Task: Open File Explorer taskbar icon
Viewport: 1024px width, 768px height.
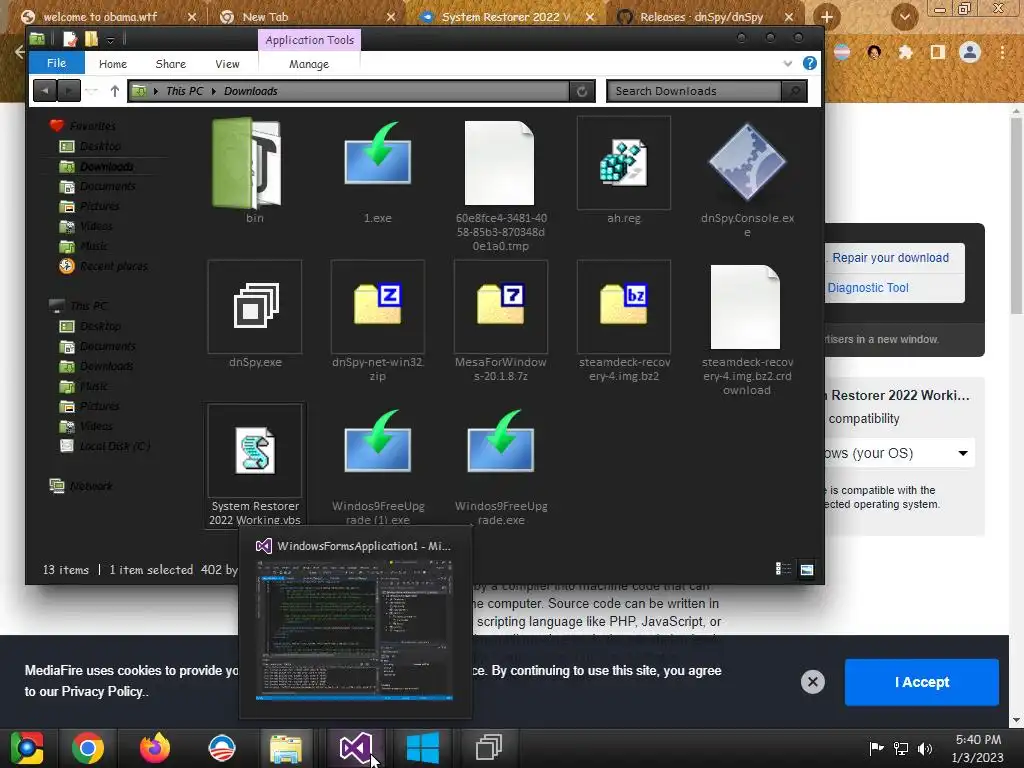Action: click(286, 748)
